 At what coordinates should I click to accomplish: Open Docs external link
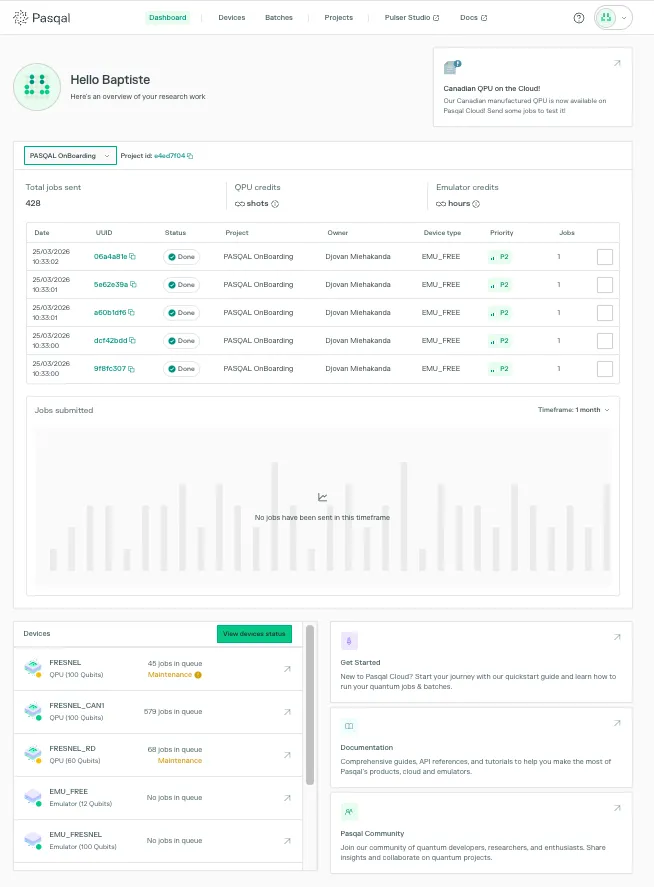click(474, 18)
